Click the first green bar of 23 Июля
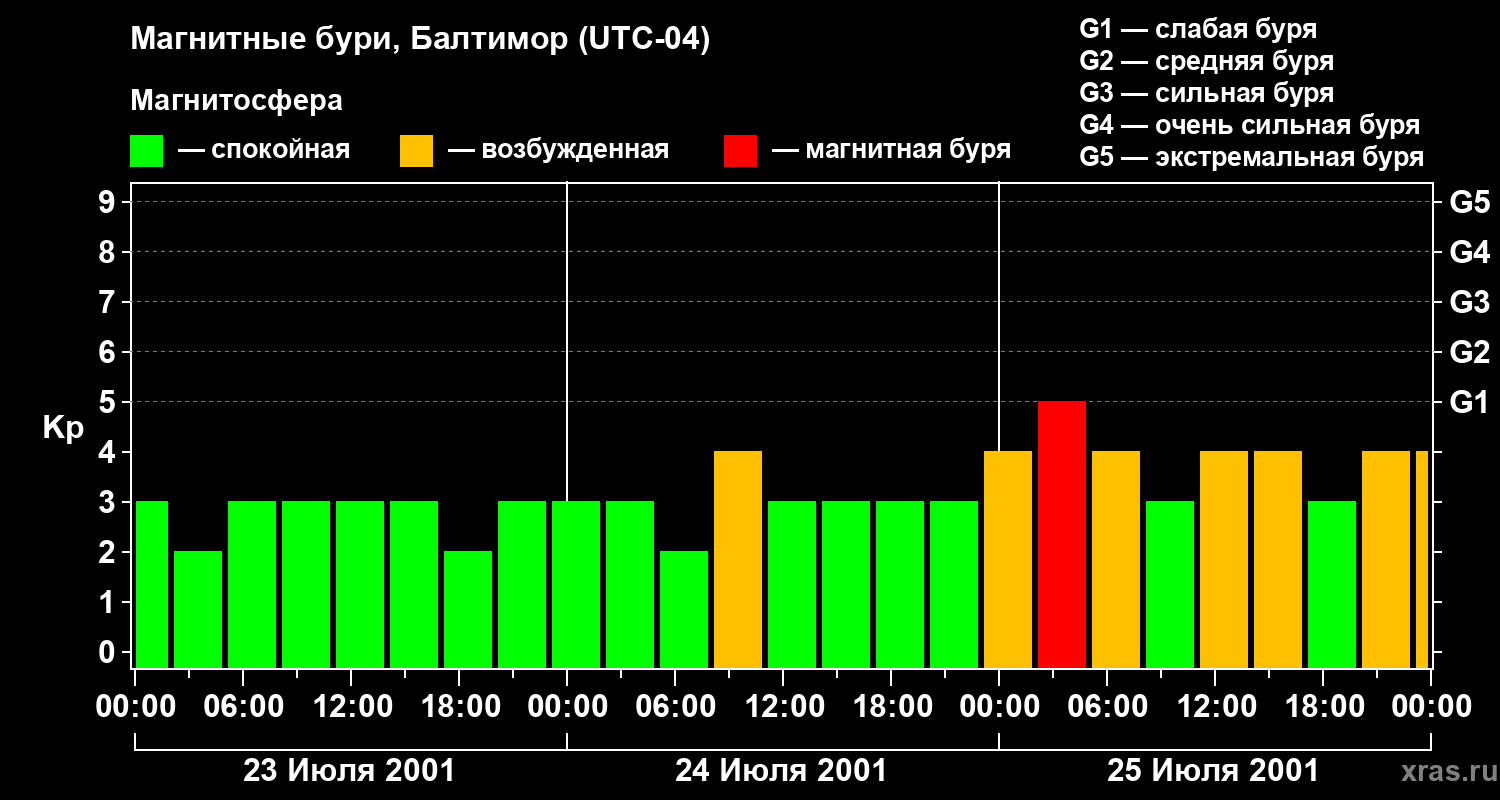 click(x=152, y=584)
